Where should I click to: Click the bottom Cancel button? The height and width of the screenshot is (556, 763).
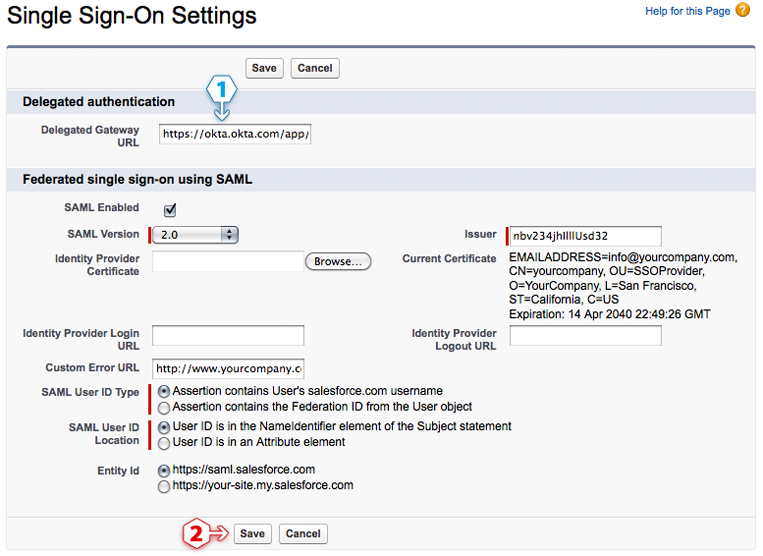click(303, 534)
